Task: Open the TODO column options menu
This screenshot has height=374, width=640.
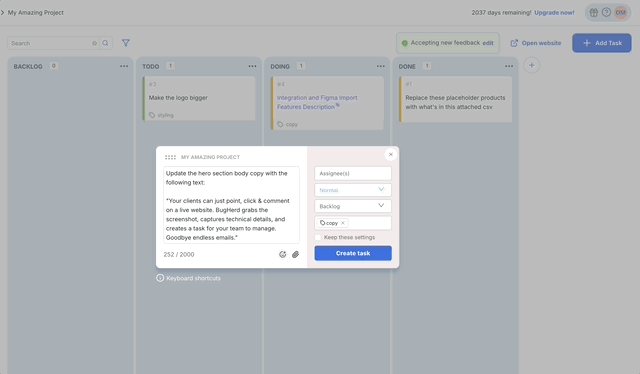Action: [x=252, y=66]
